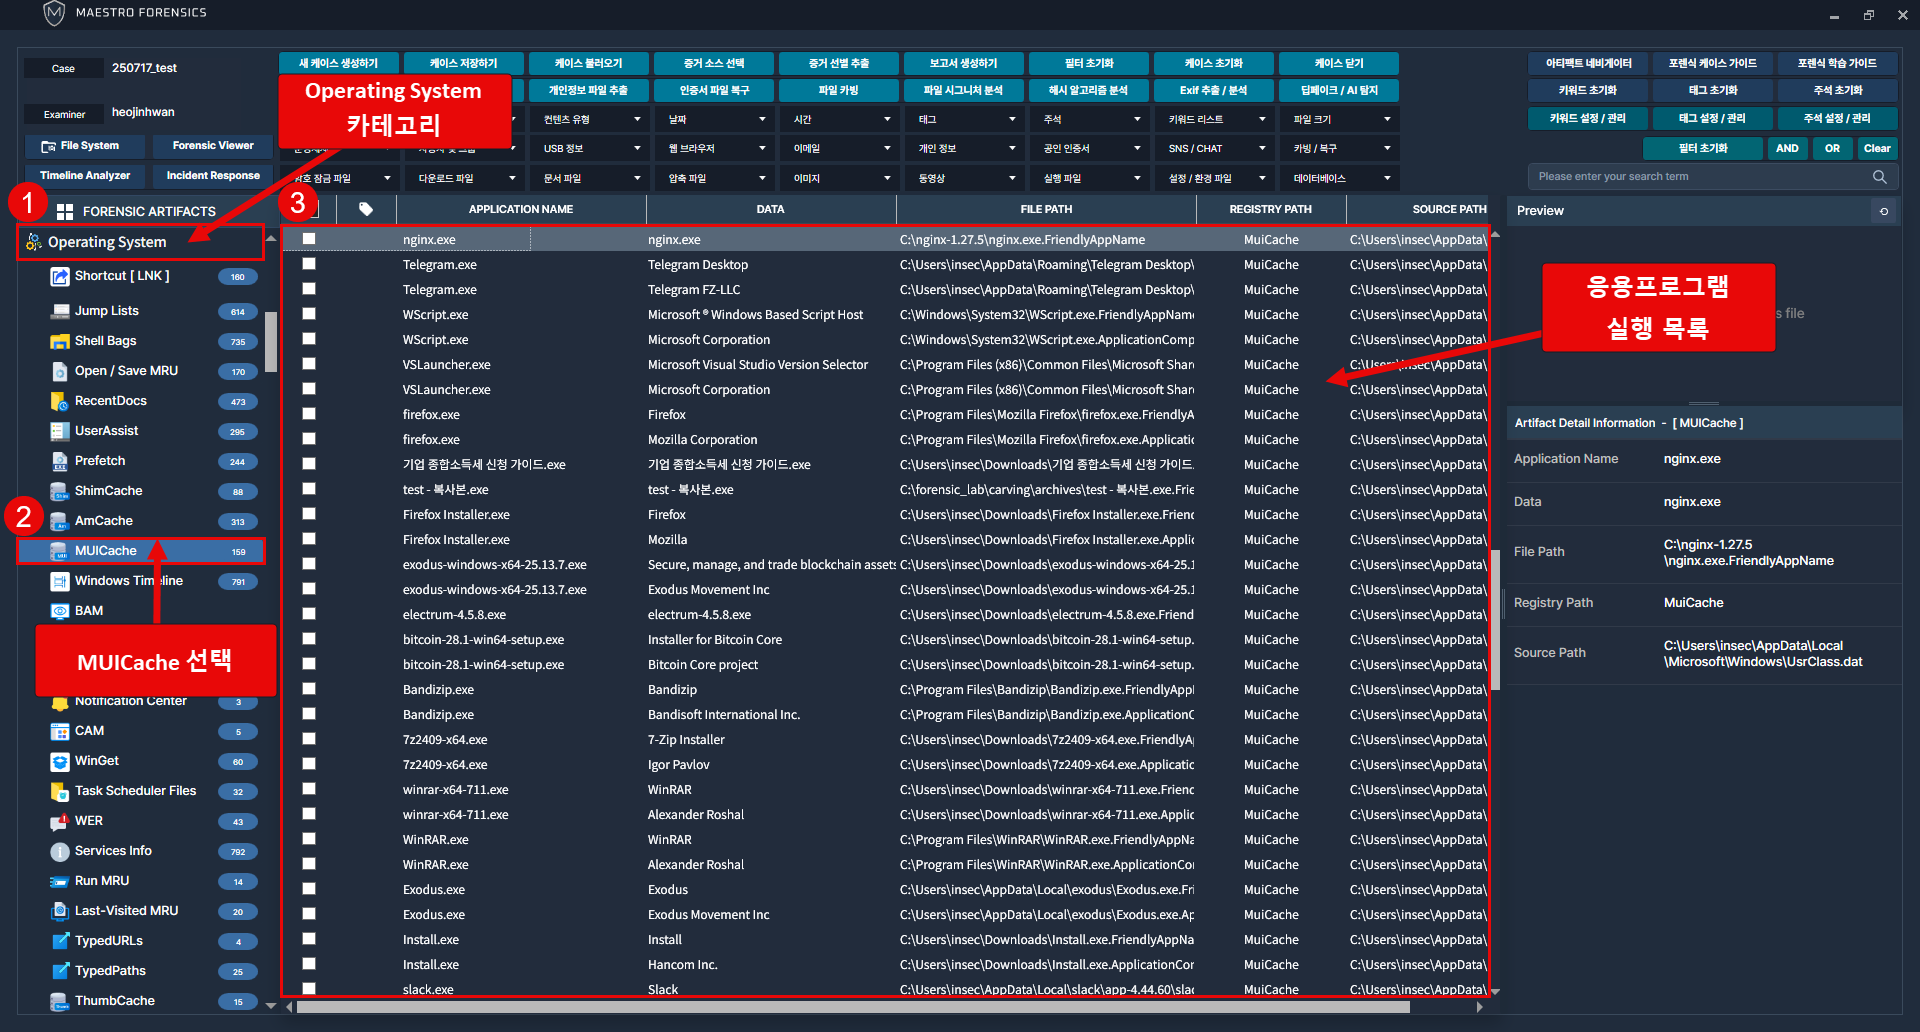Click the Preview panel refresh icon
Viewport: 1920px width, 1032px height.
[1884, 211]
